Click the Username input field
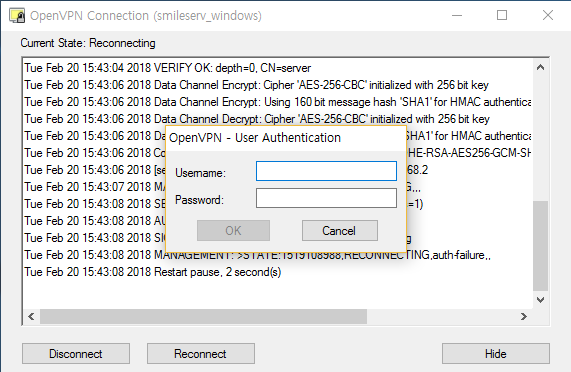 pos(326,171)
